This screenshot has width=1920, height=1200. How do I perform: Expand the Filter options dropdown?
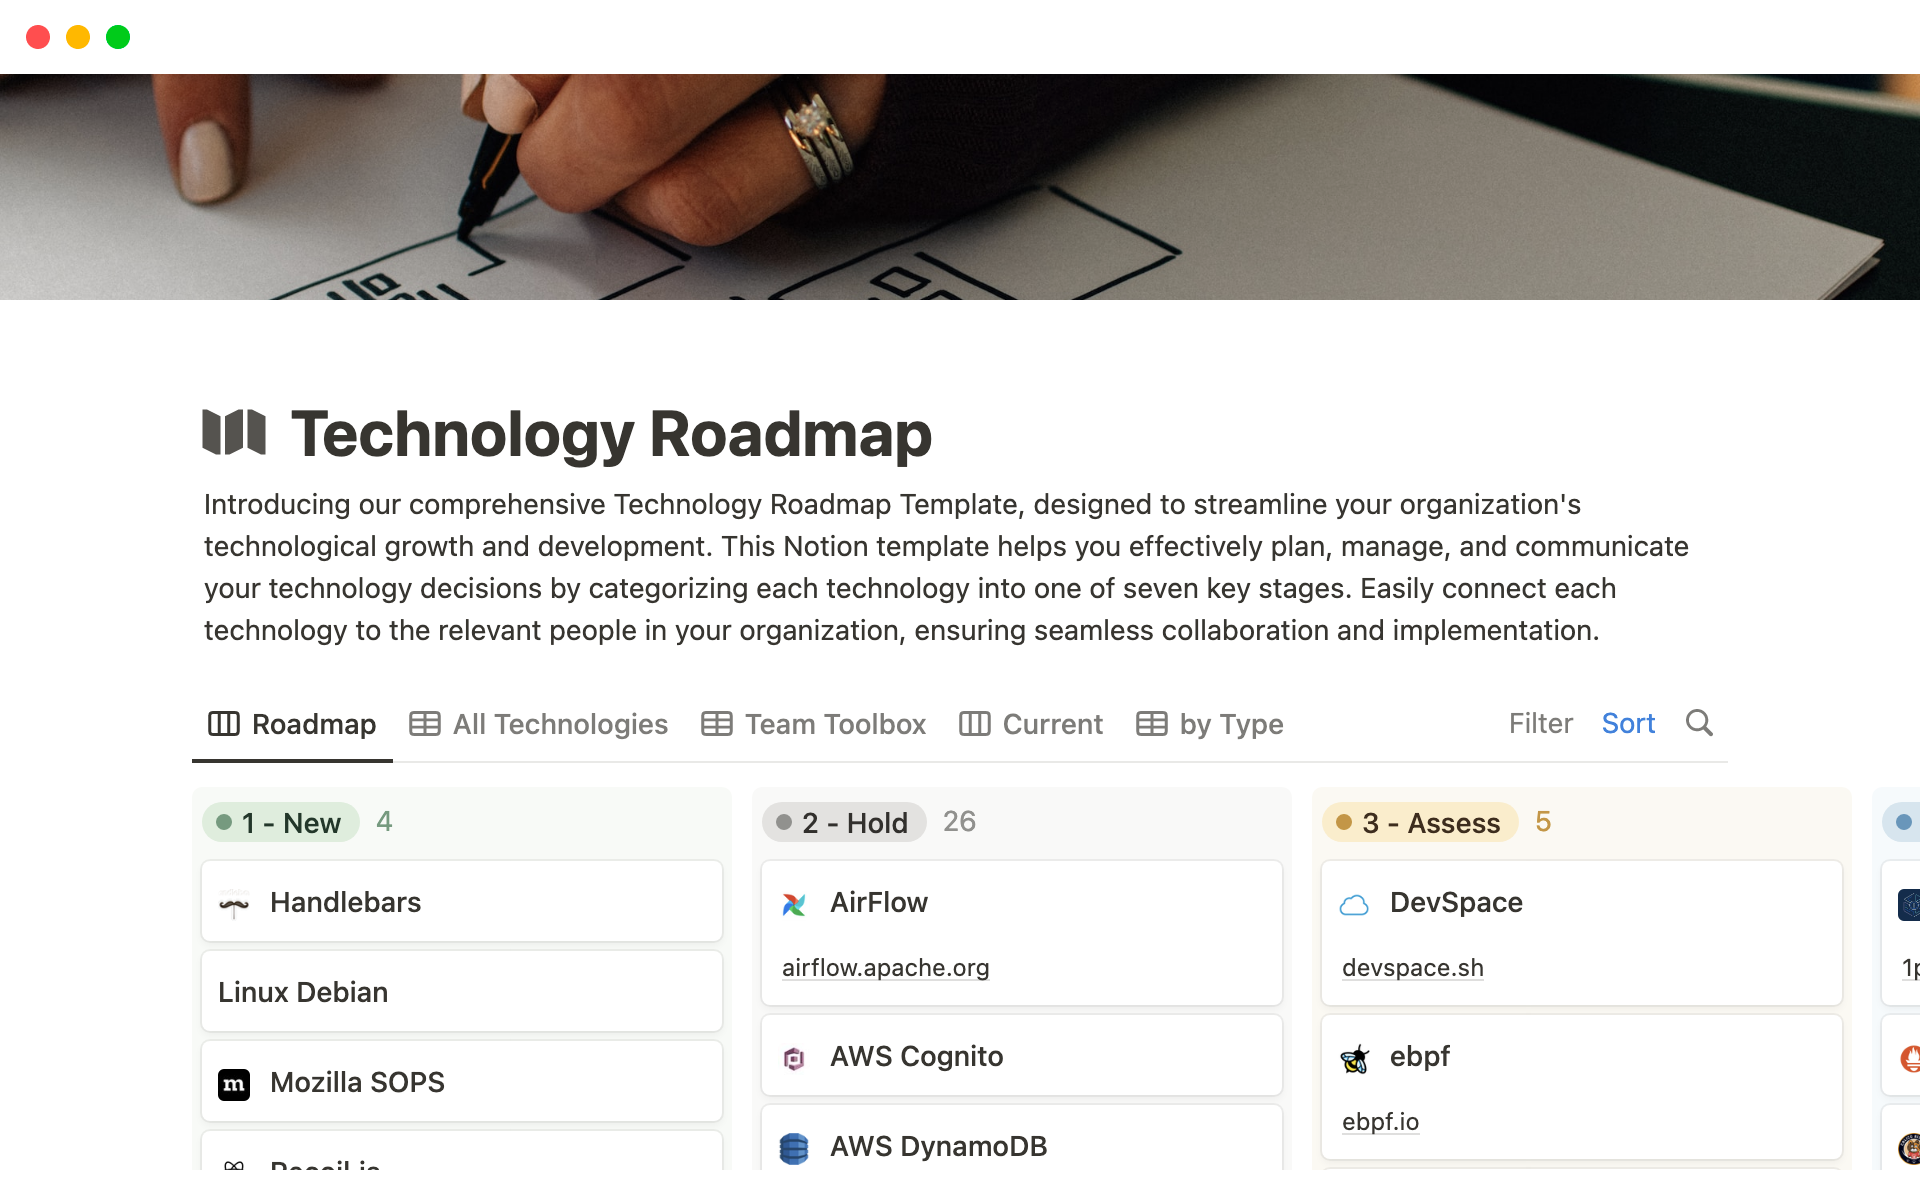point(1540,723)
